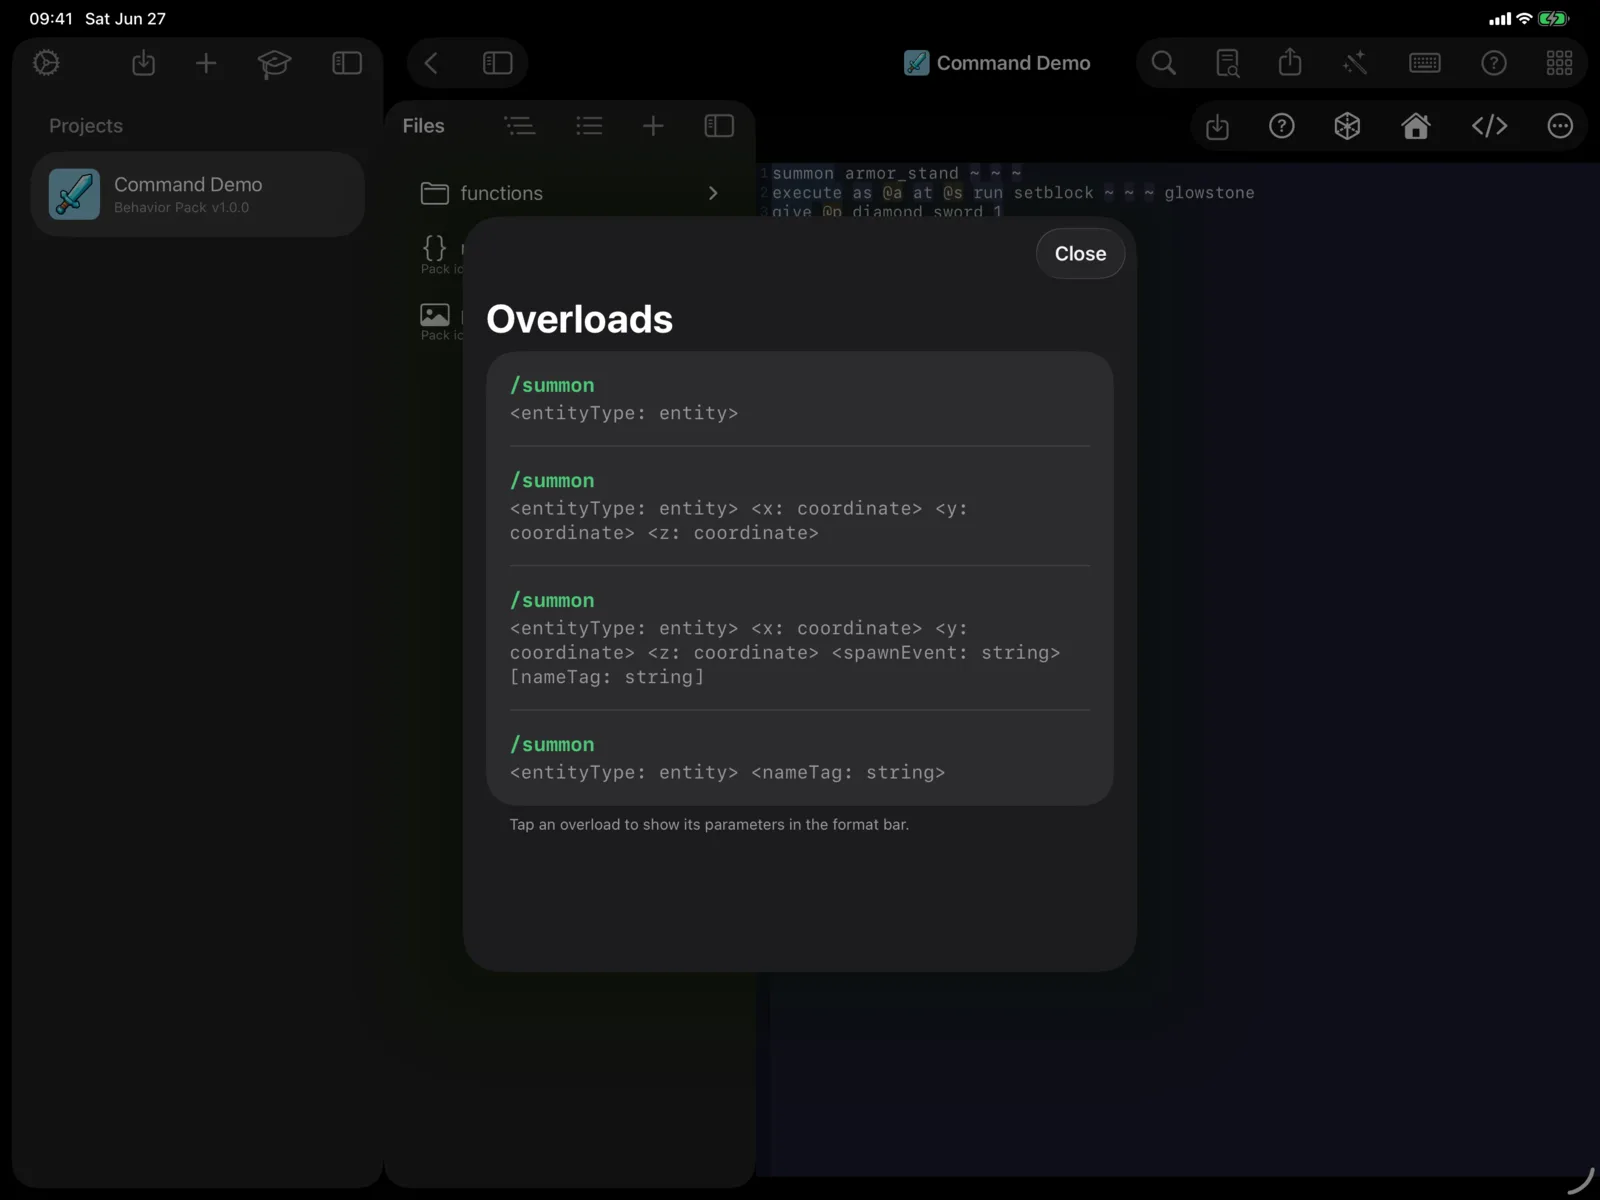Click the import project download icon
The image size is (1600, 1200).
143,63
